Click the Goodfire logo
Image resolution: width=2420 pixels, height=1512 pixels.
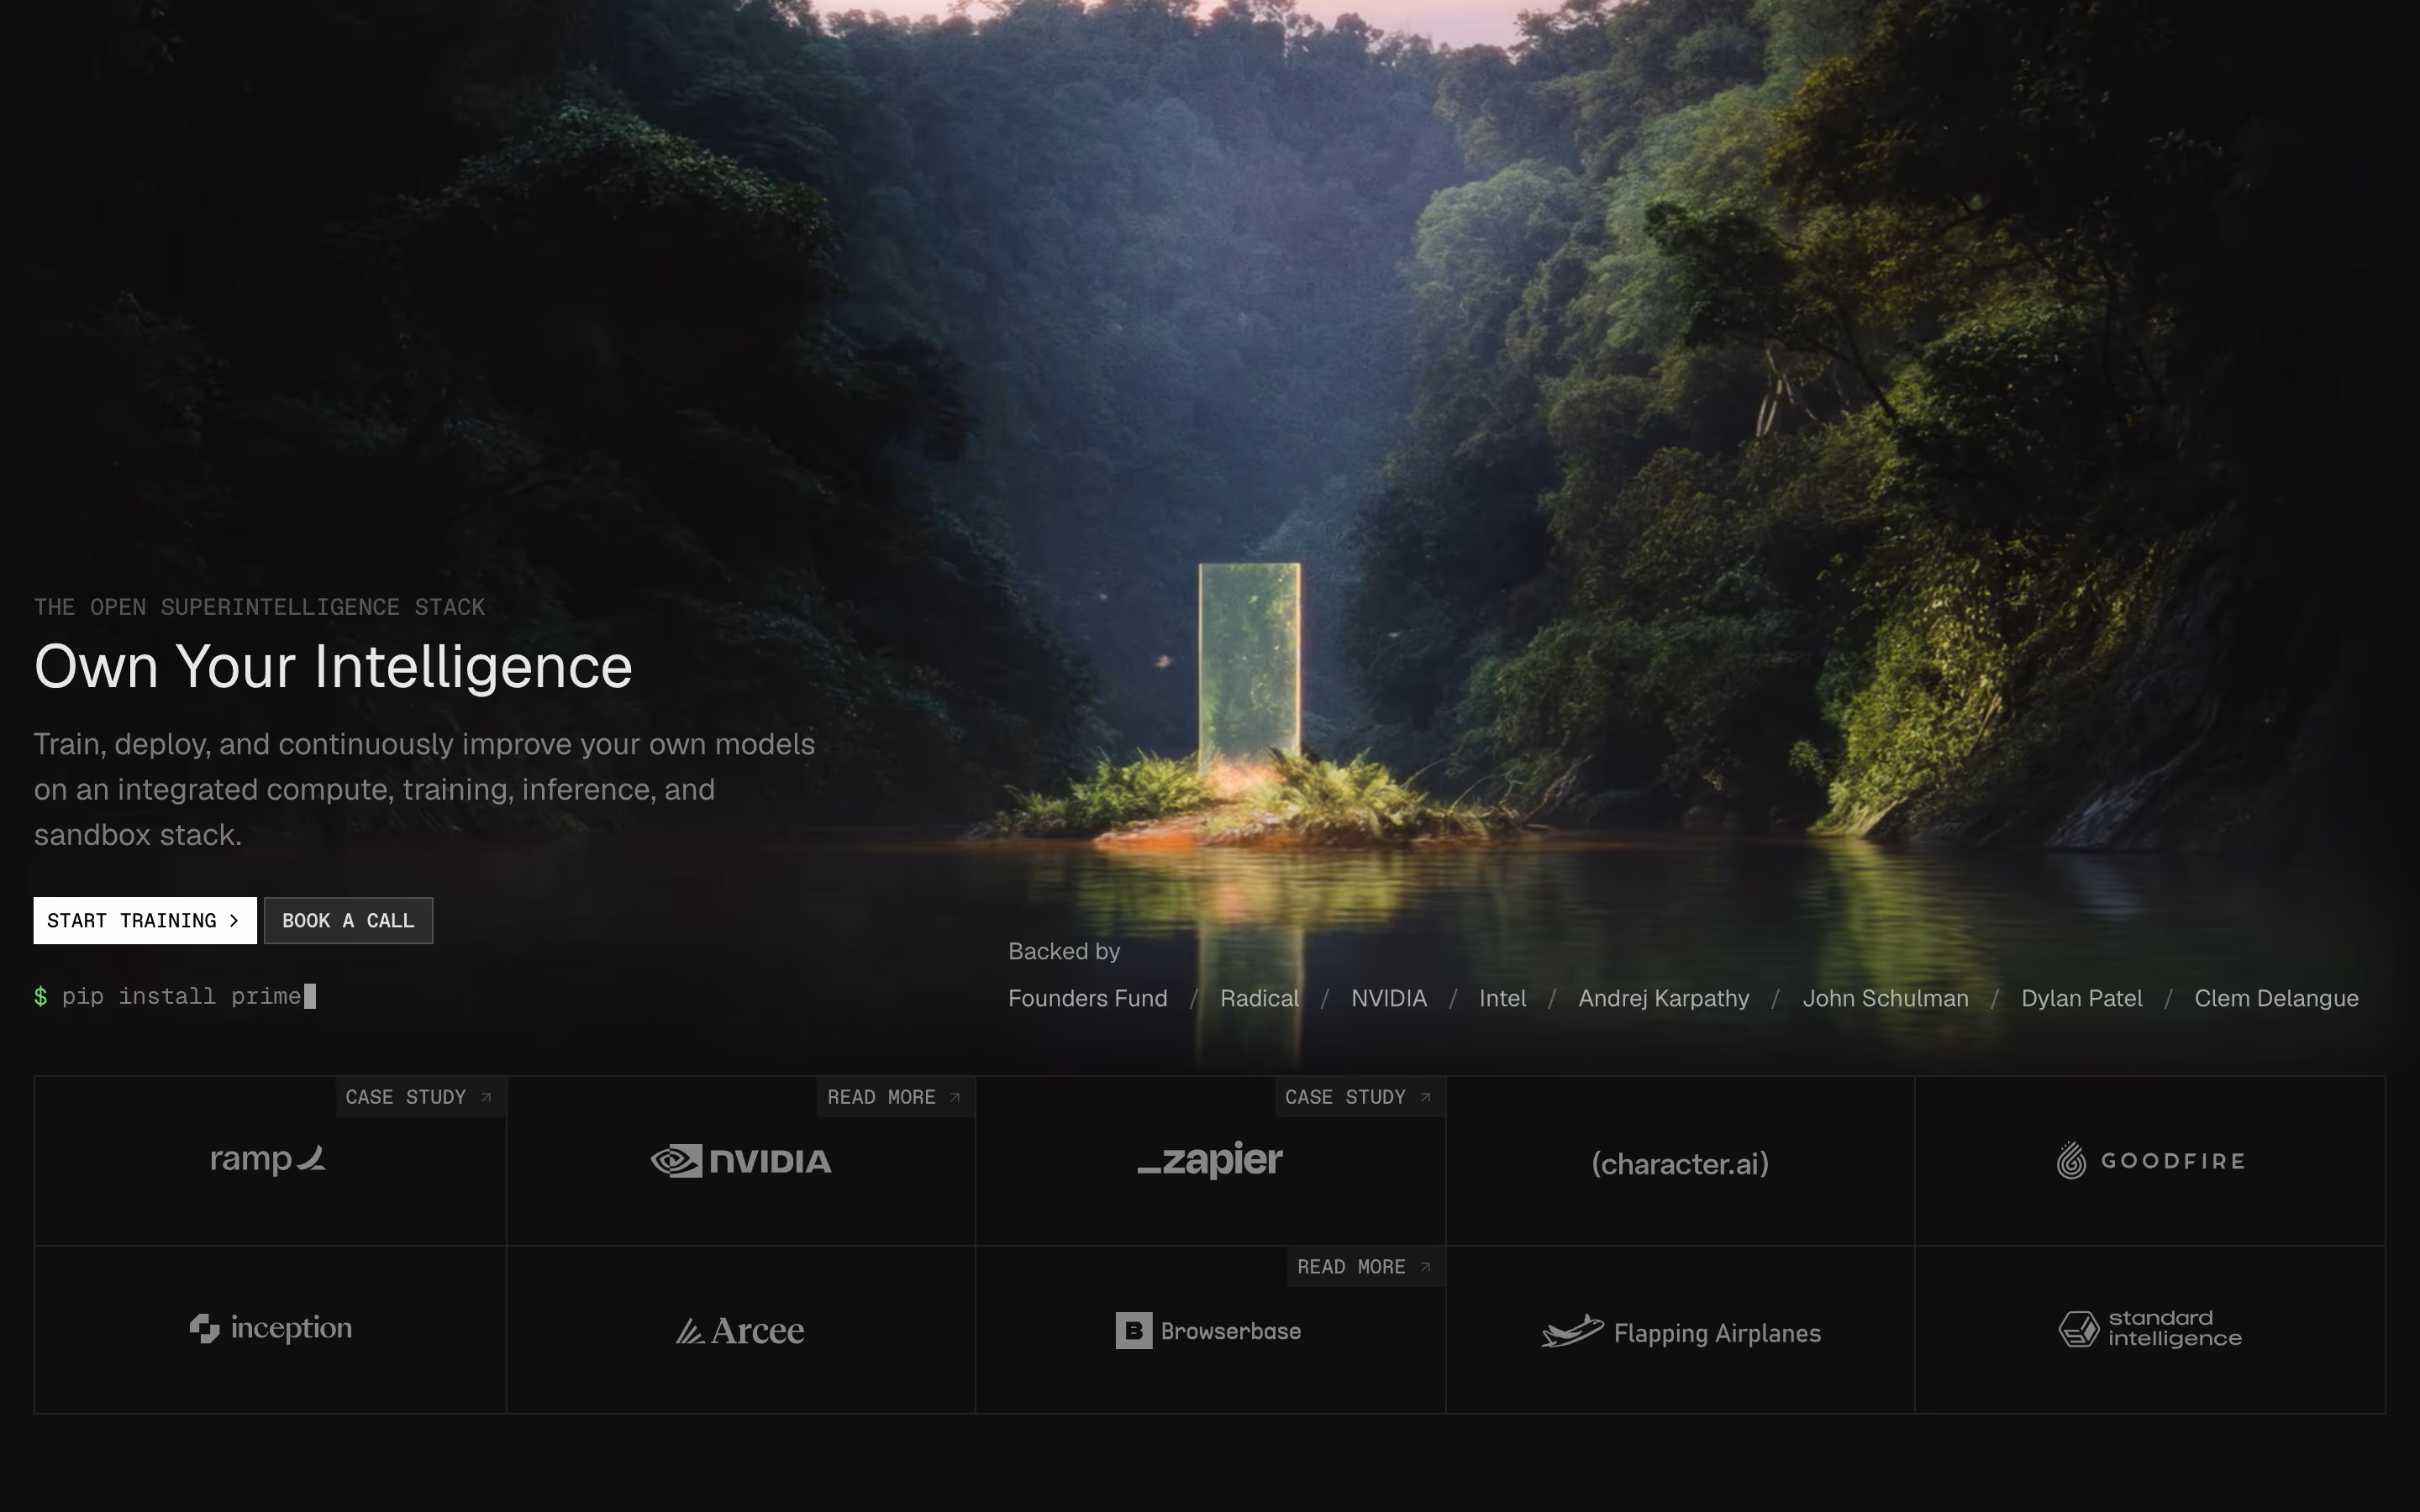click(x=2150, y=1161)
